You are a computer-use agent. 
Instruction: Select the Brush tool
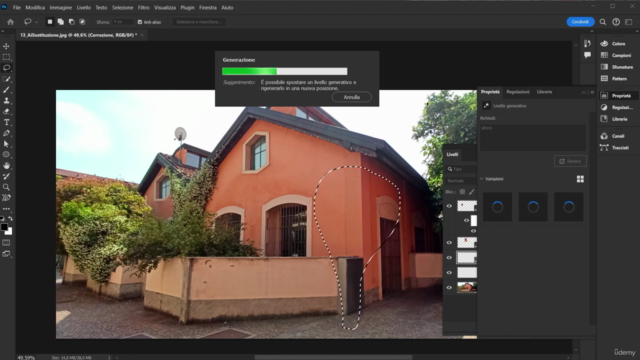6,90
